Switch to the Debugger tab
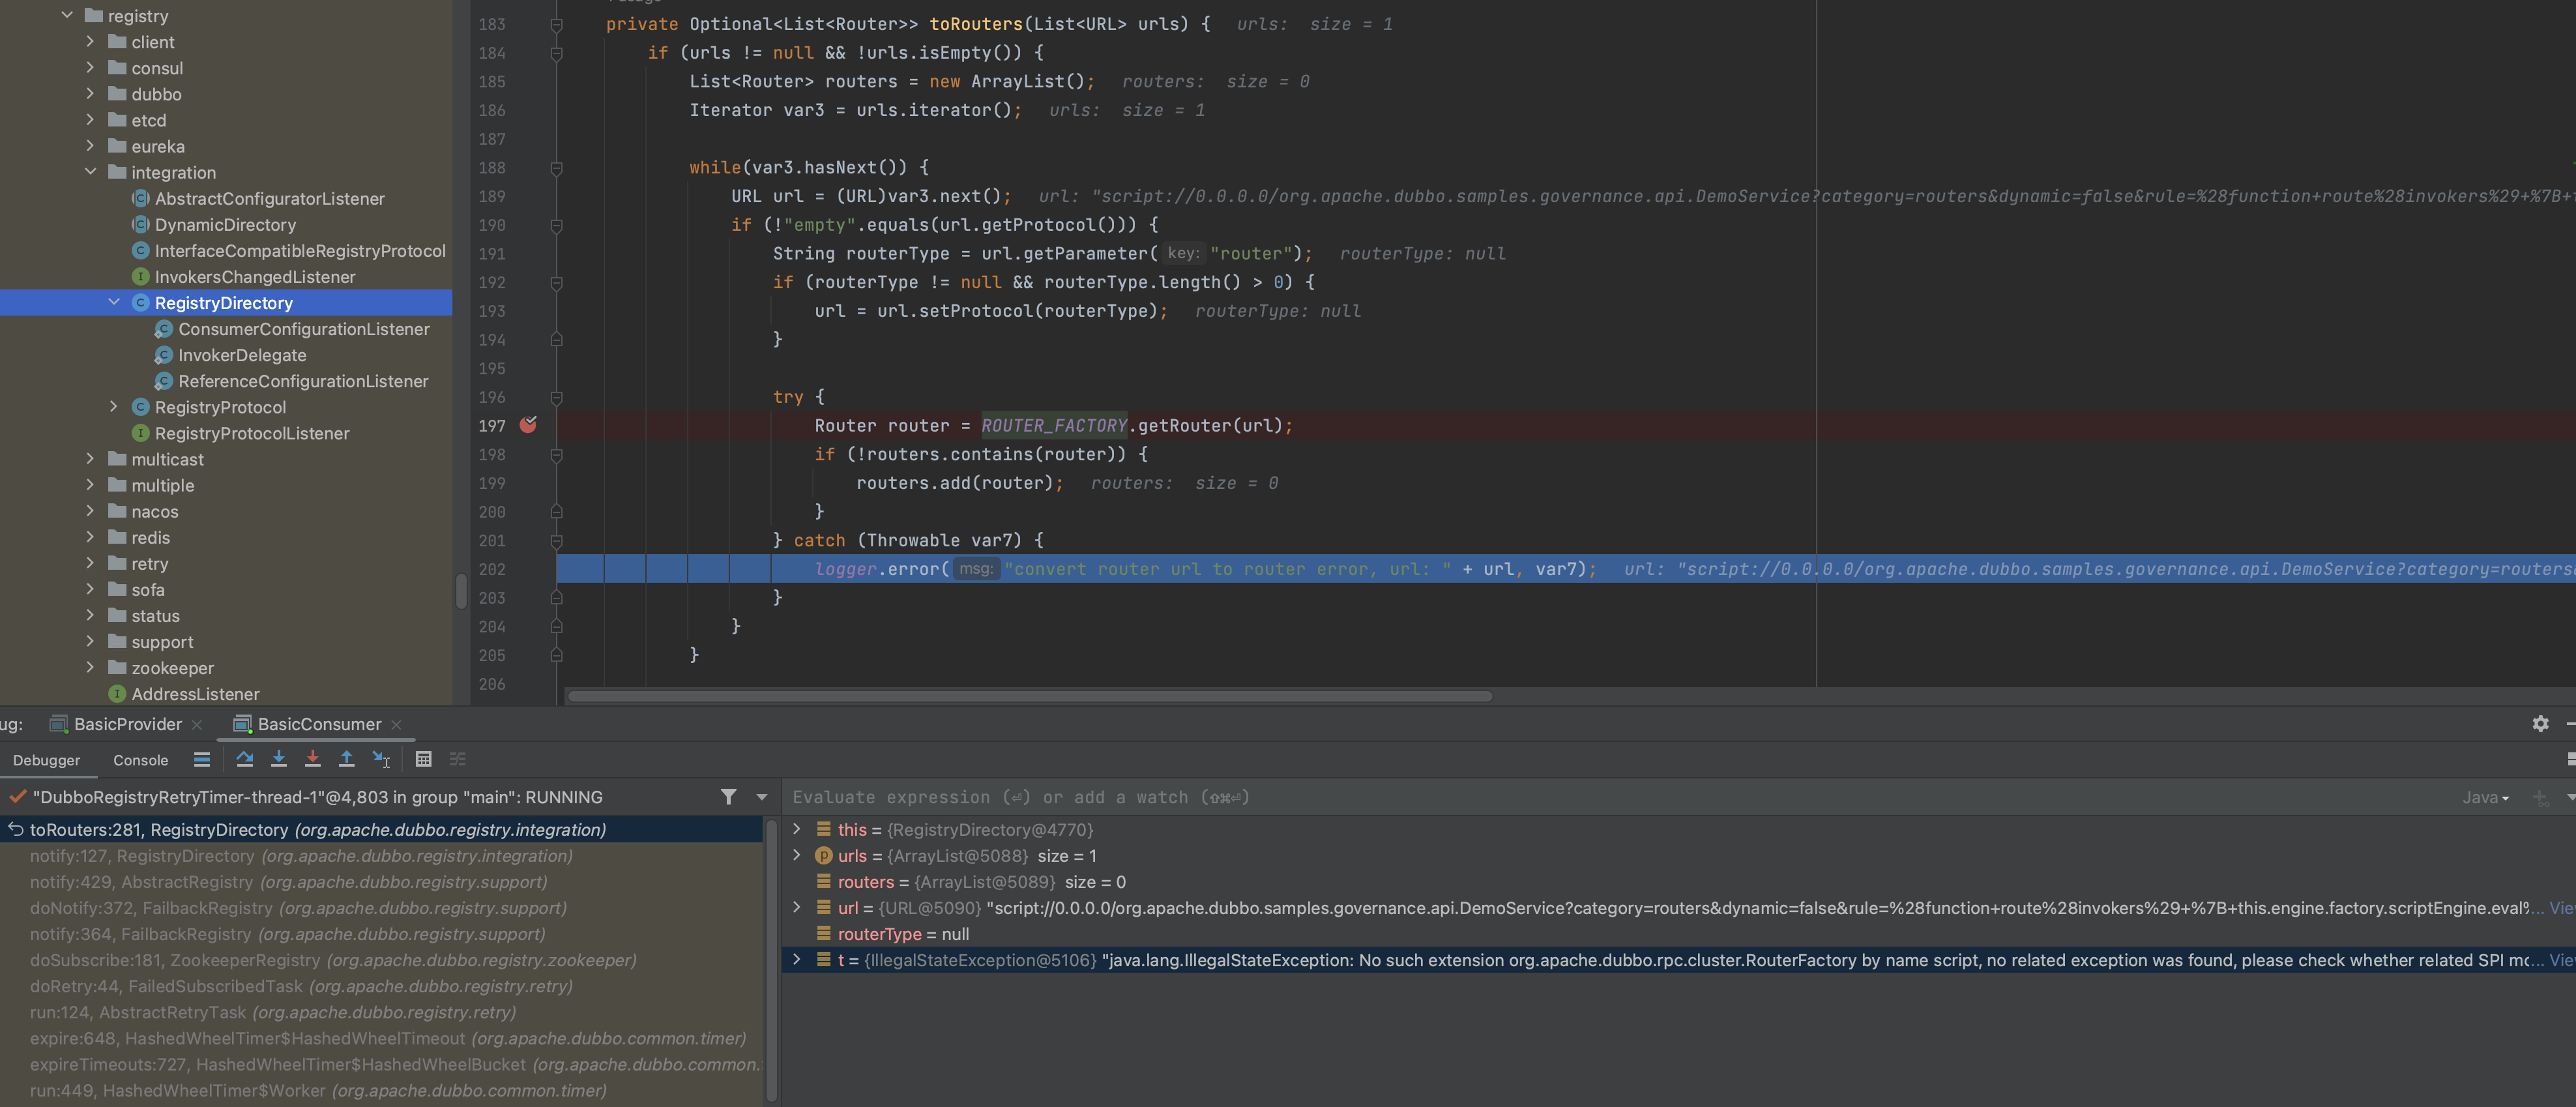Image resolution: width=2576 pixels, height=1107 pixels. coord(47,760)
